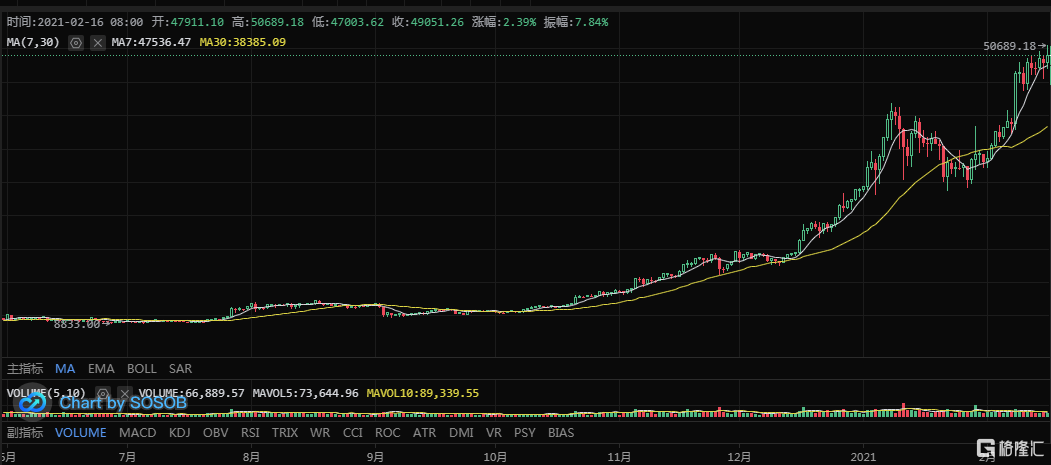Select the RSI sub-indicator
1051x465 pixels.
(250, 433)
